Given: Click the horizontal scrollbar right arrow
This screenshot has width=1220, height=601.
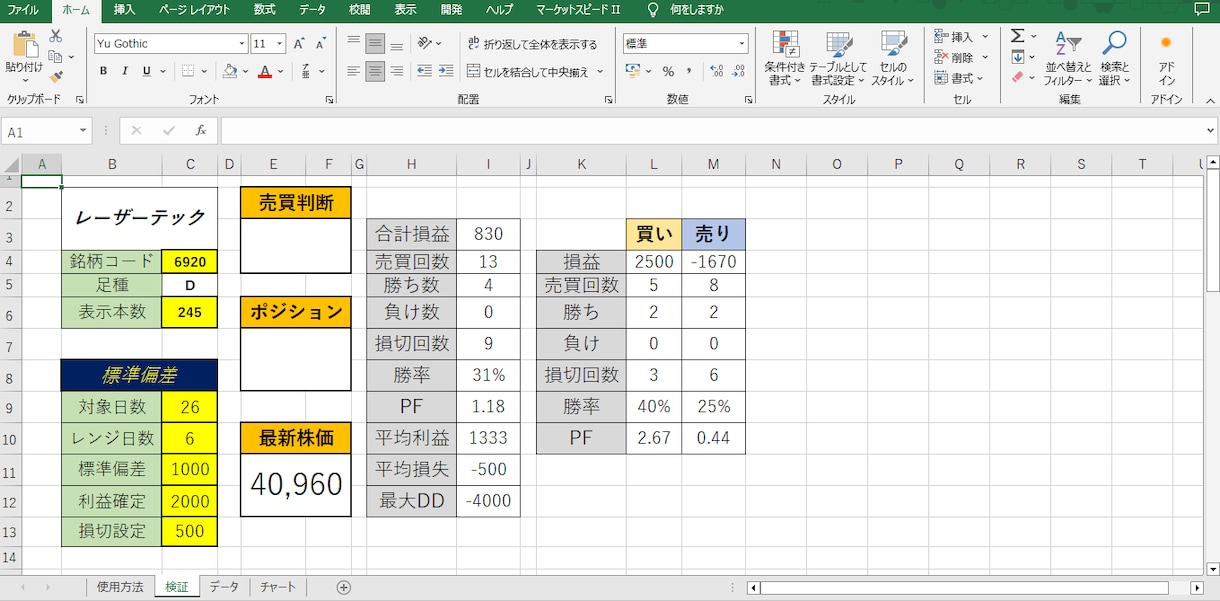Looking at the screenshot, I should [x=1197, y=588].
